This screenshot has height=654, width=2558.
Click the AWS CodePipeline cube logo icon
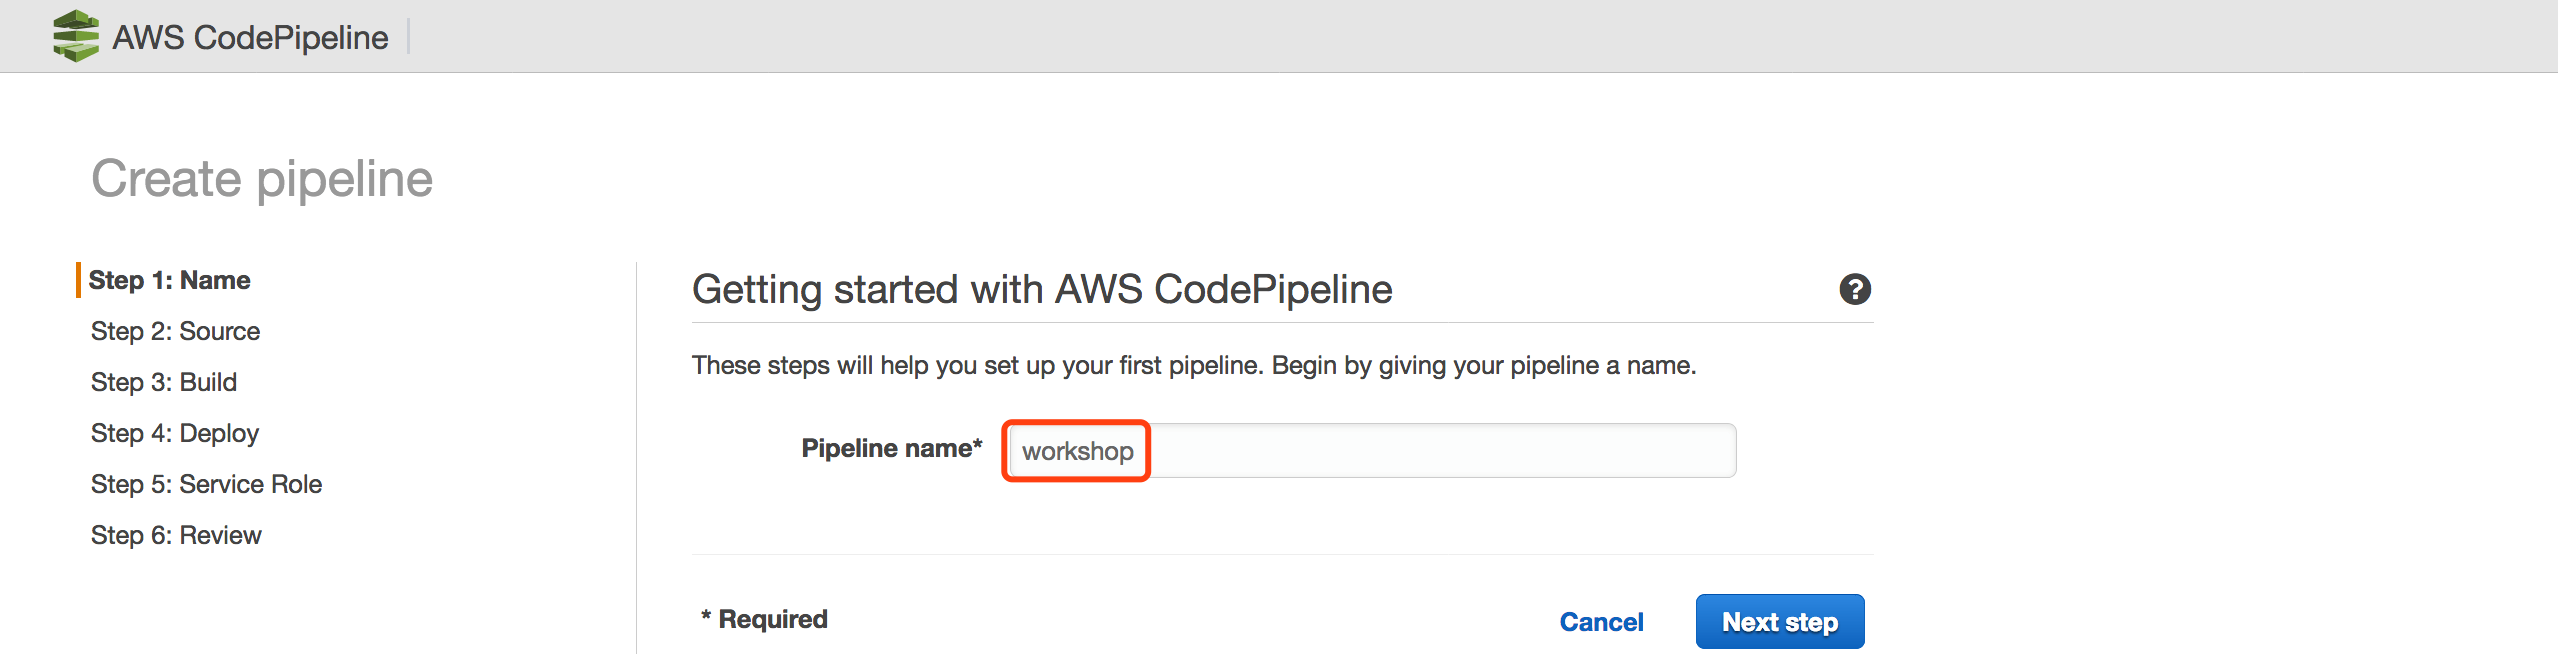76,36
